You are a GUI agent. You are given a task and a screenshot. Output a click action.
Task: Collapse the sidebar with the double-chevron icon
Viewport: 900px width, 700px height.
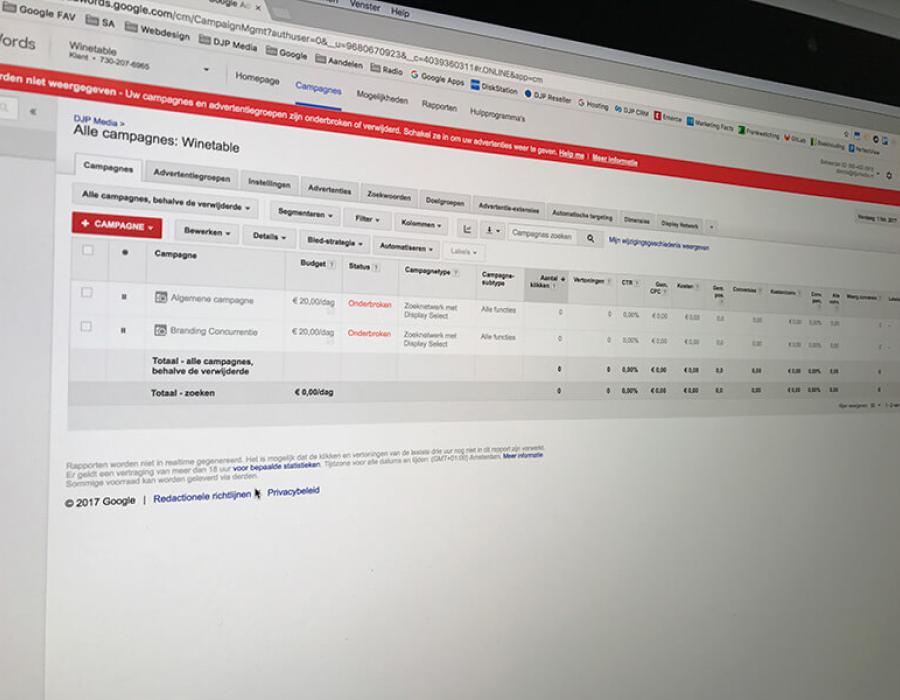[33, 111]
